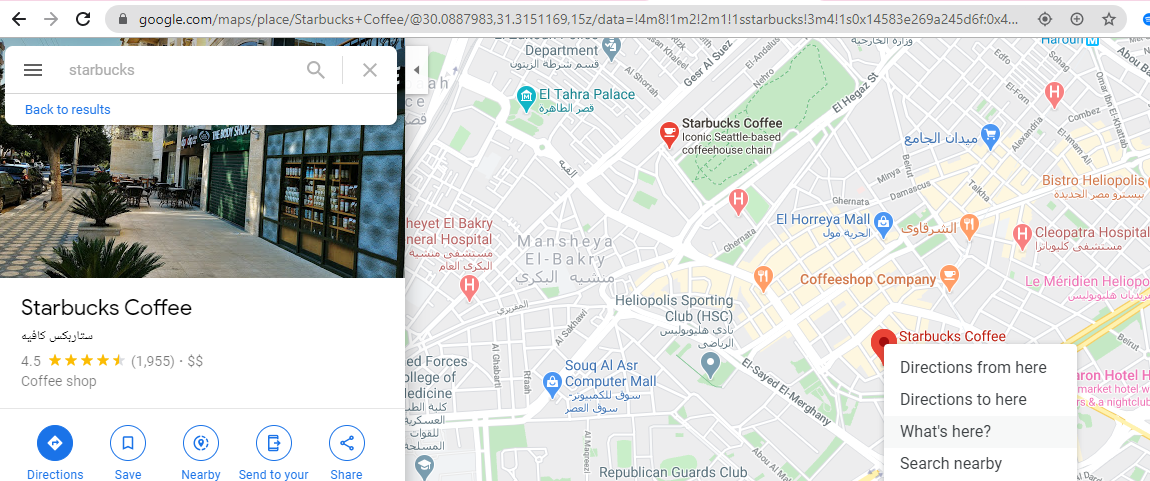Collapse the side panel arrow
Viewport: 1150px width, 481px height.
[417, 70]
